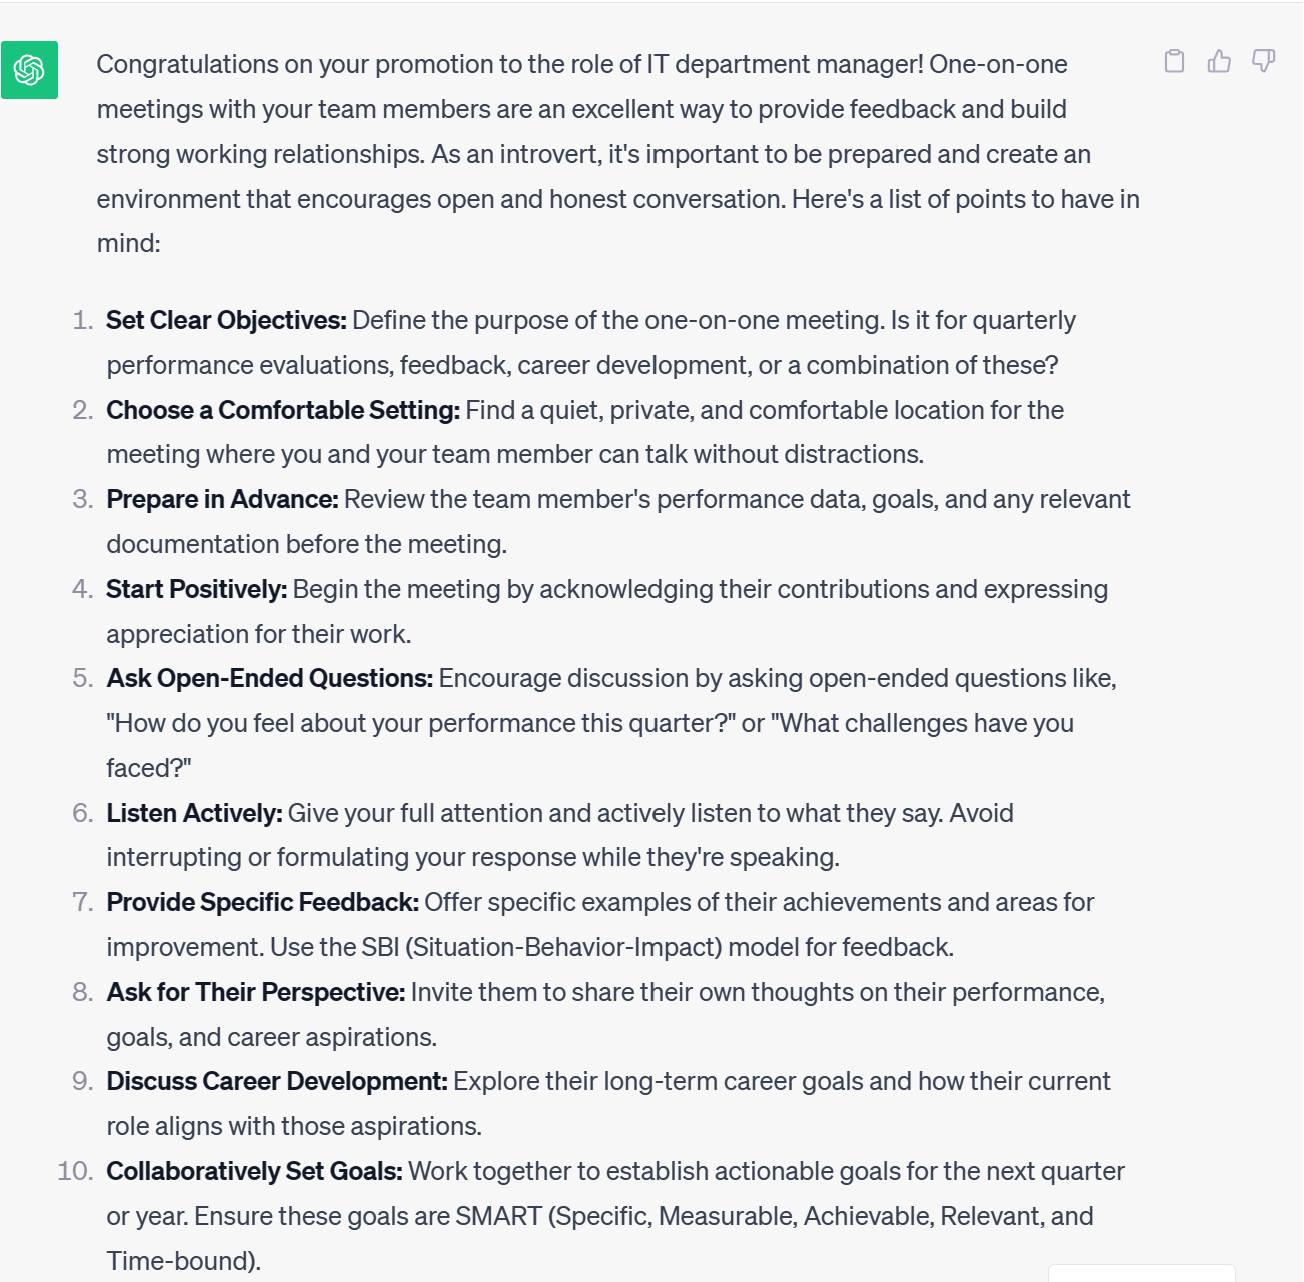Screen dimensions: 1304x1282
Task: Click the green ChatGPT avatar logo
Action: [x=29, y=70]
